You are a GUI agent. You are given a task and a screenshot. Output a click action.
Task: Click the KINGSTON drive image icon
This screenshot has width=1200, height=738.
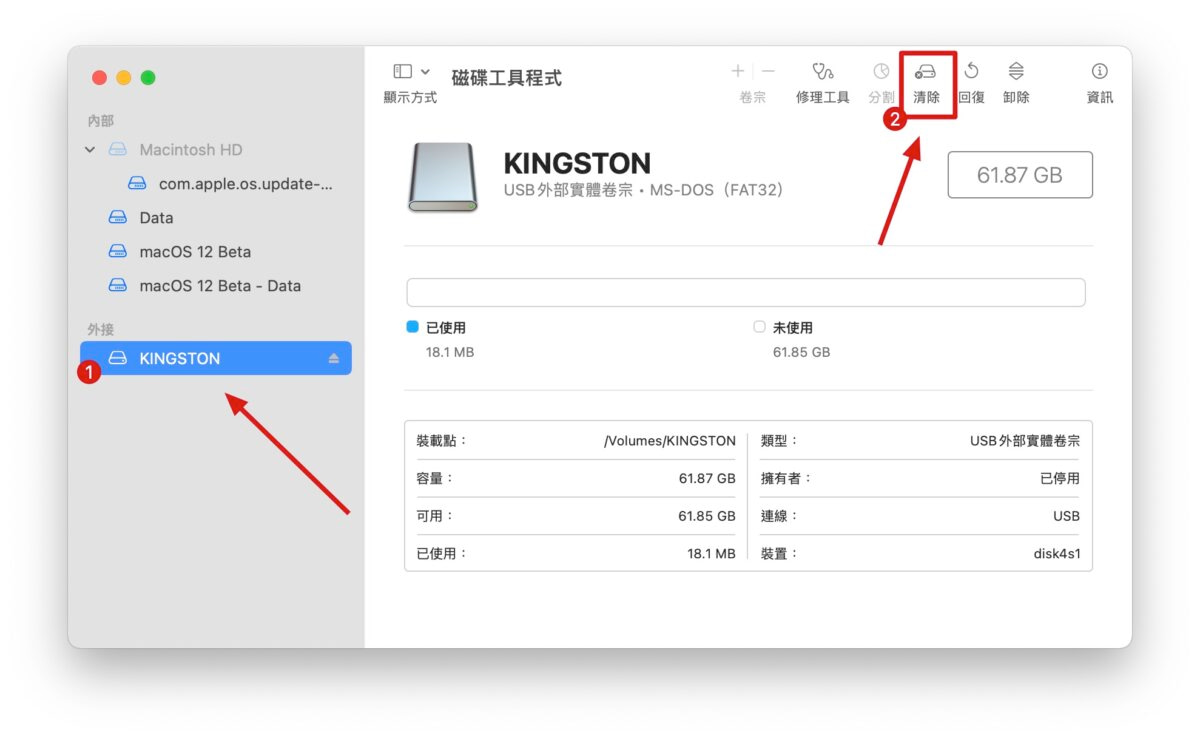click(443, 177)
